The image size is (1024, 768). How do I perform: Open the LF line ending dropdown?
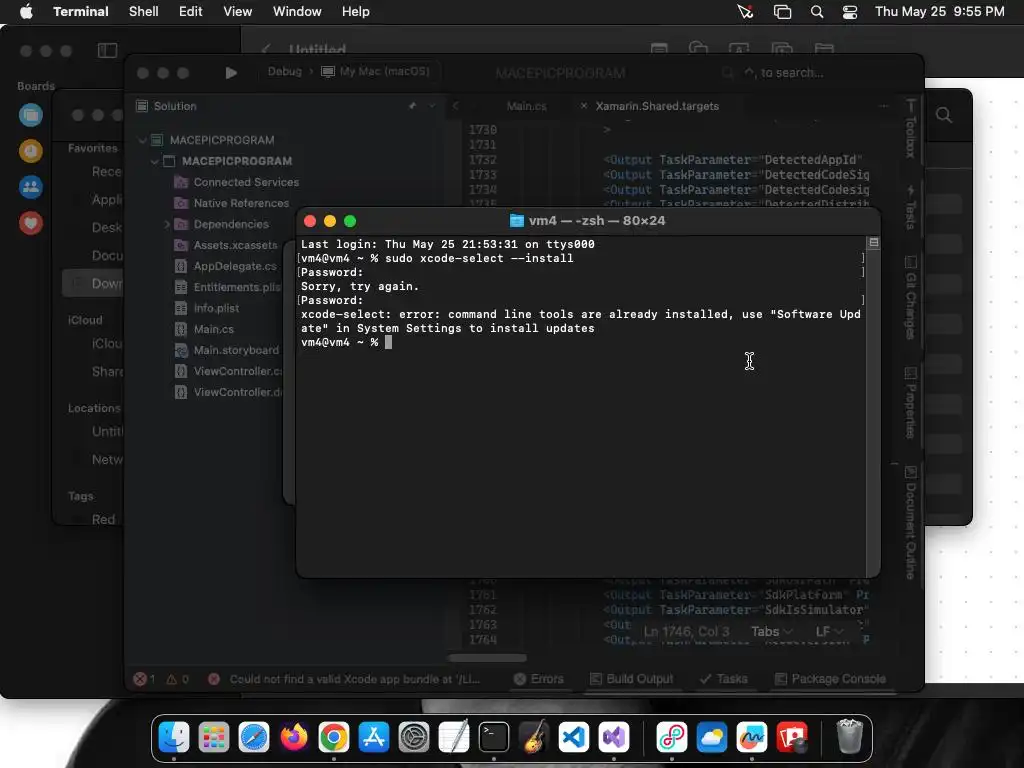[x=829, y=632]
